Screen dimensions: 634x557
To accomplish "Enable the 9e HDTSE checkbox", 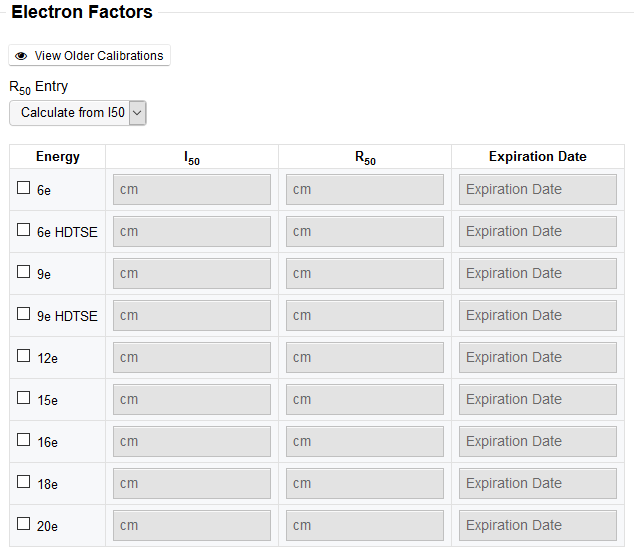I will click(23, 314).
